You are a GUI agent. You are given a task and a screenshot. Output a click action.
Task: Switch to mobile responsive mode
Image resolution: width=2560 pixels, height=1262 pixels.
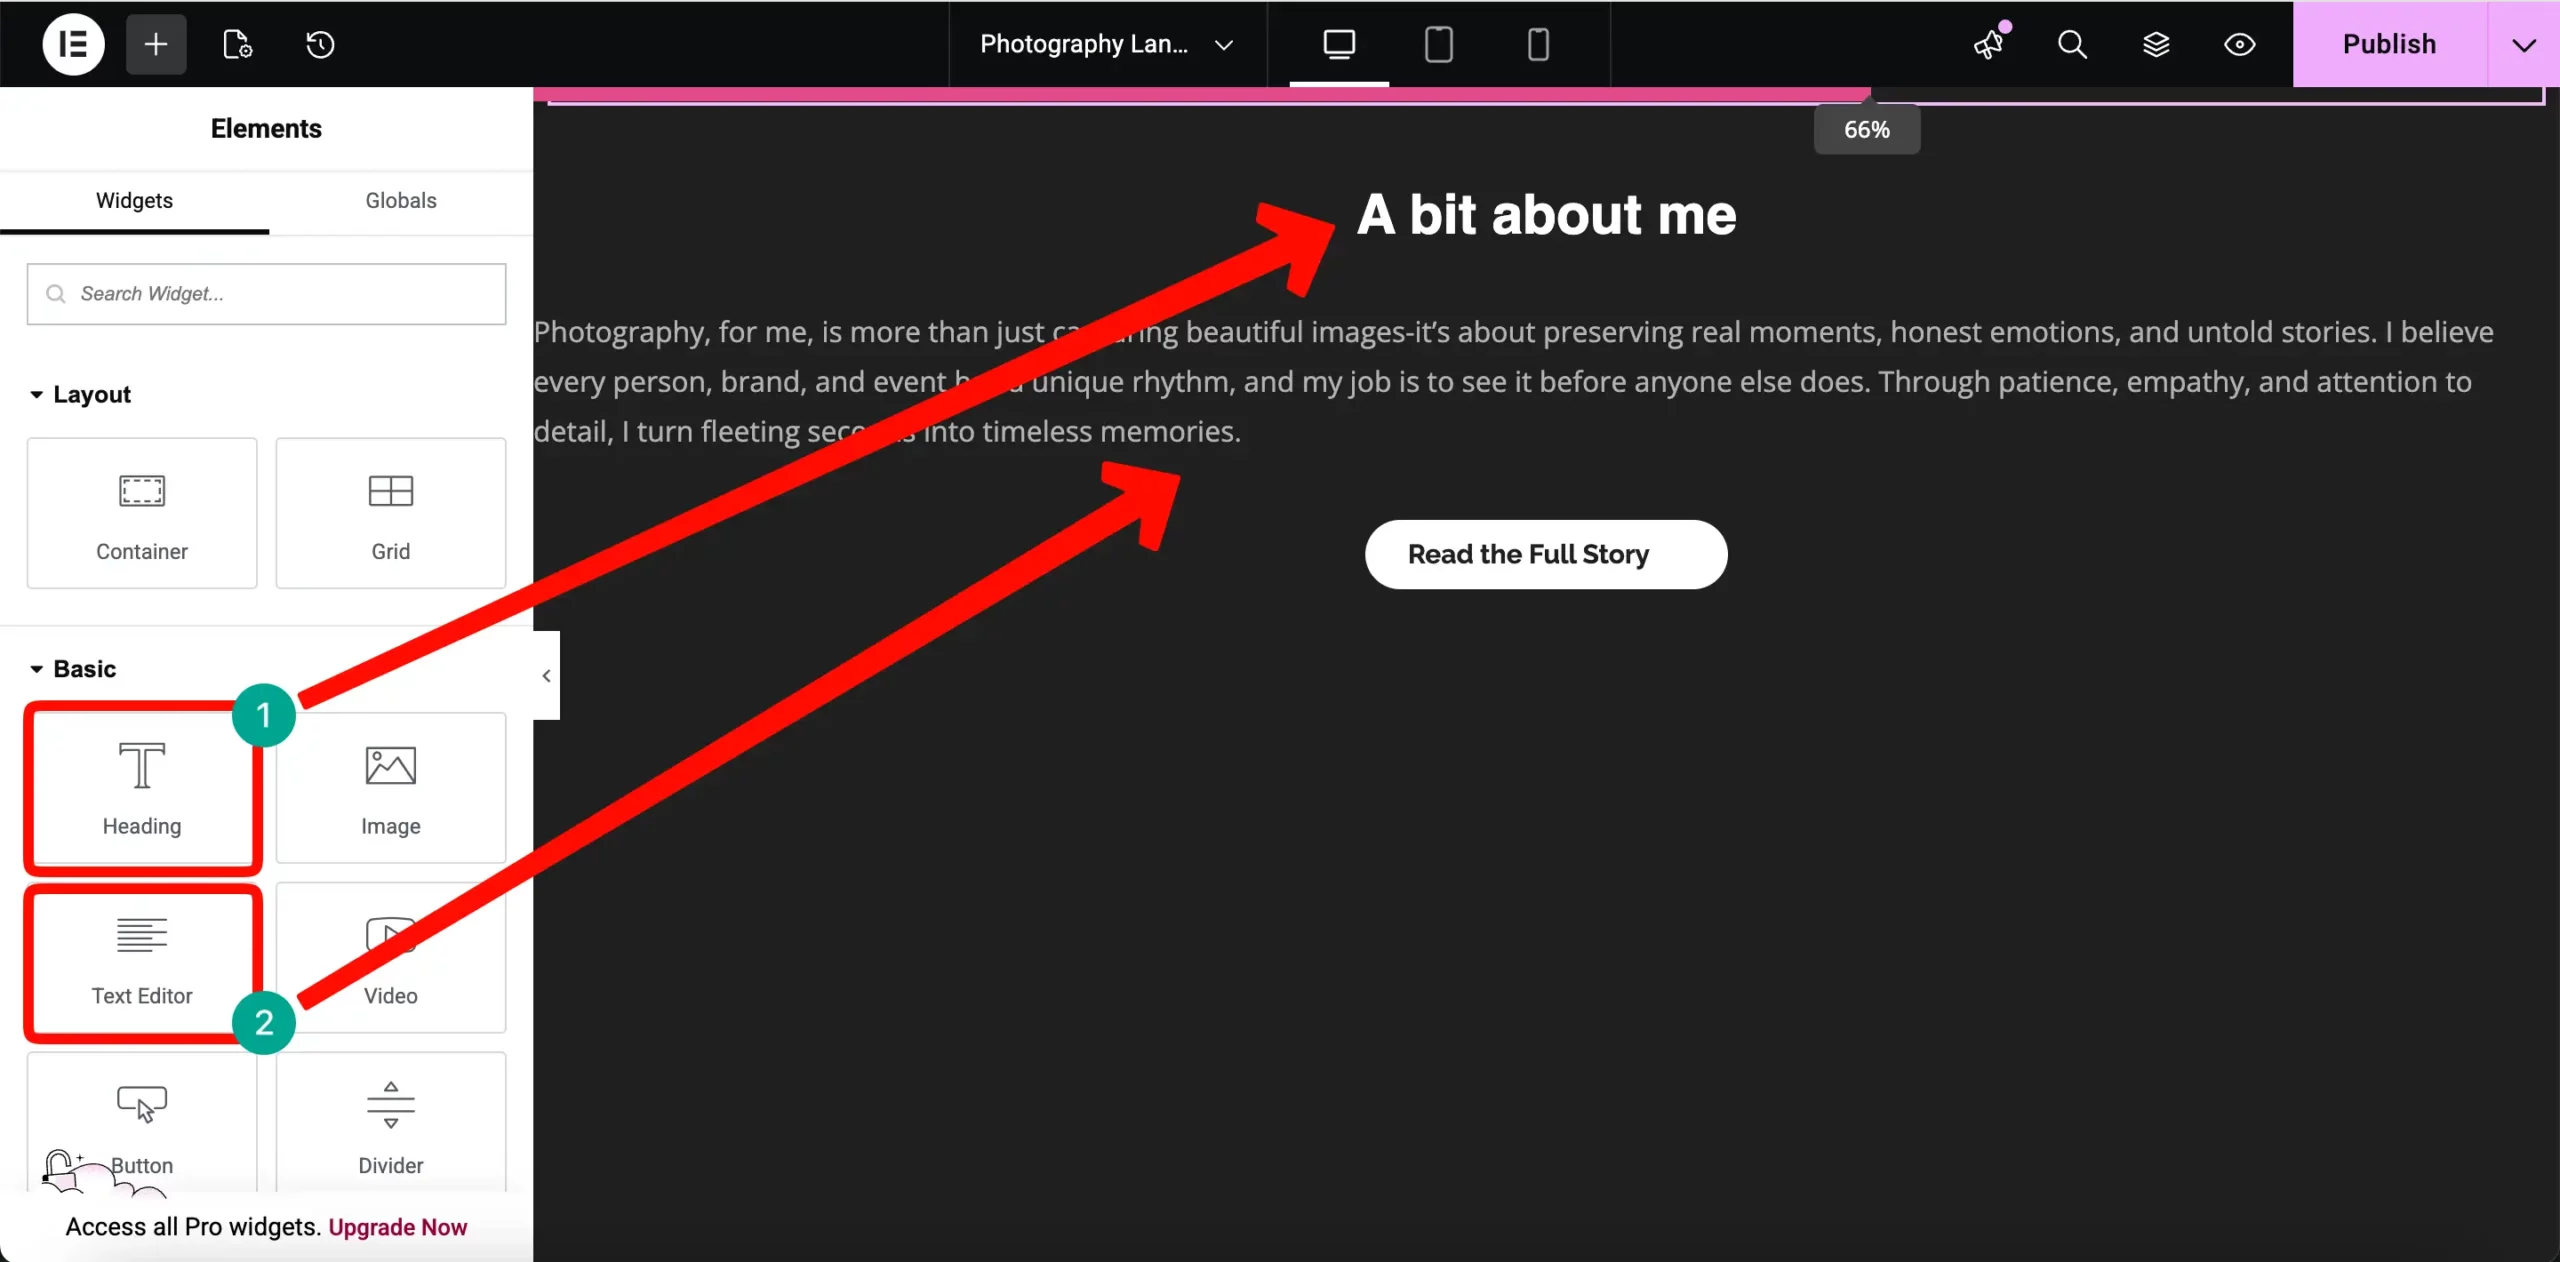[x=1538, y=44]
